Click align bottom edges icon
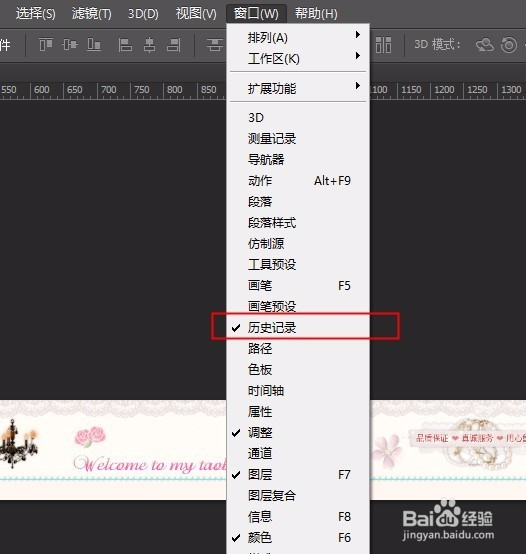Viewport: 526px width, 554px height. (x=94, y=45)
